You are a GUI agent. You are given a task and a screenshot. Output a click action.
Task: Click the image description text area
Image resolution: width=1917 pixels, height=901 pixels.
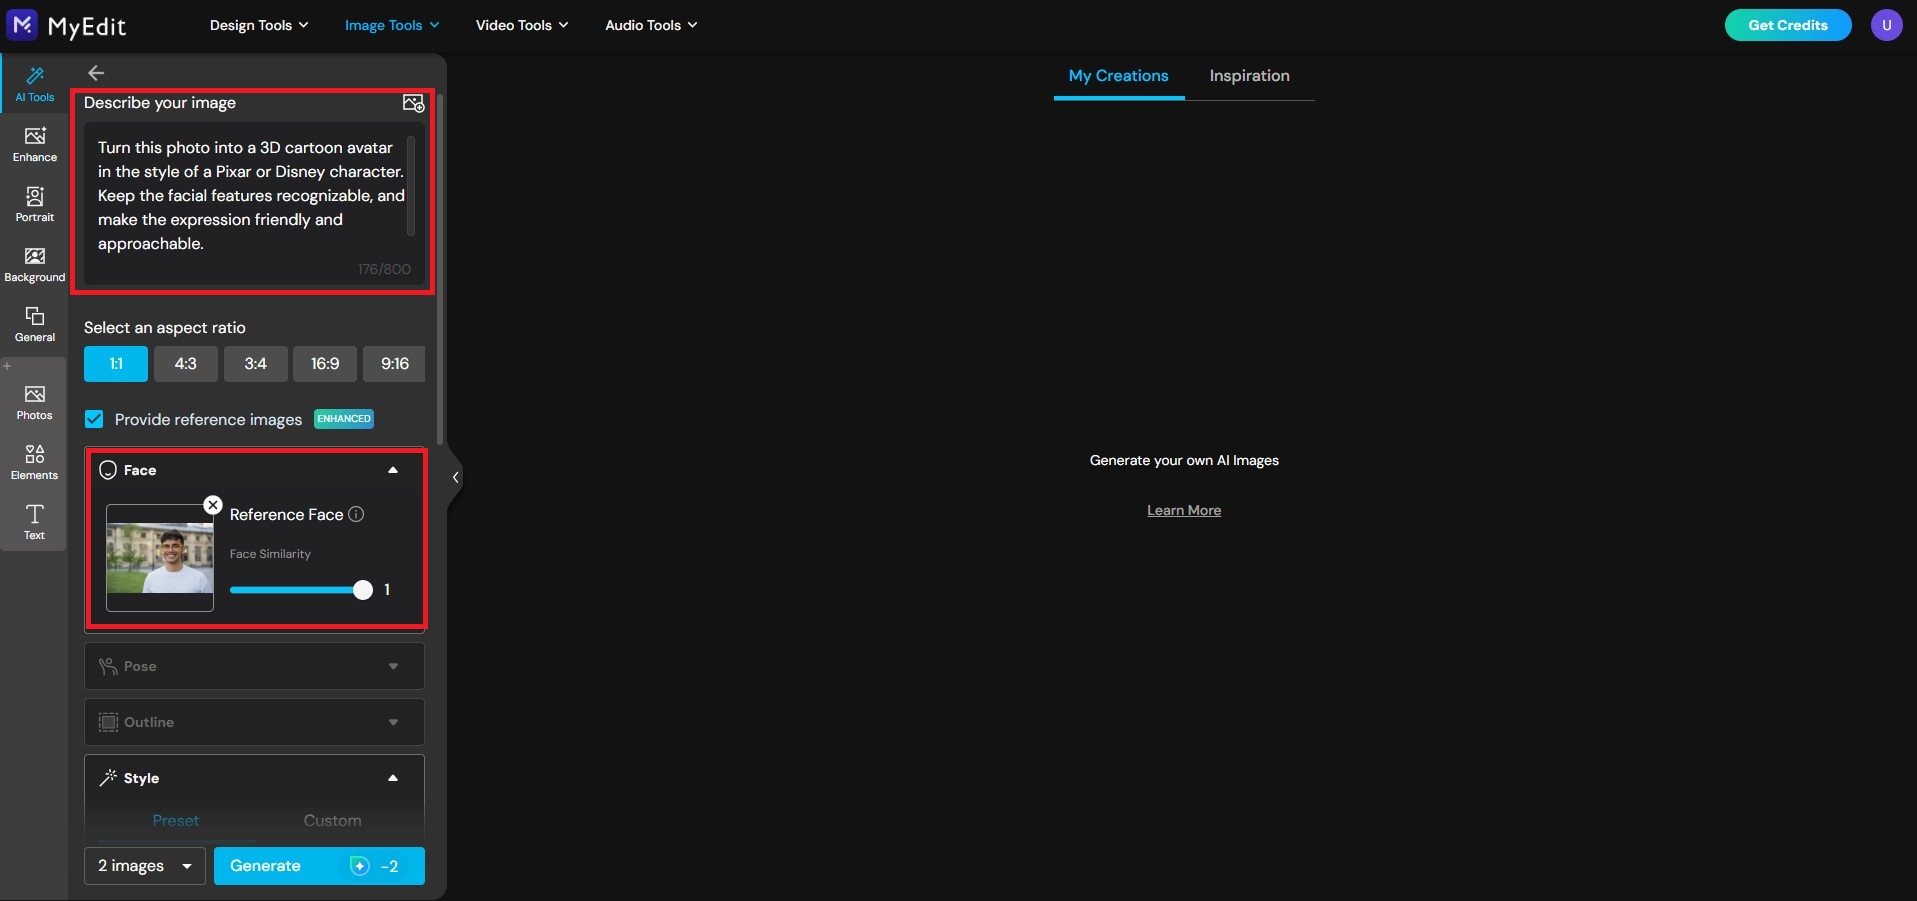(x=254, y=203)
